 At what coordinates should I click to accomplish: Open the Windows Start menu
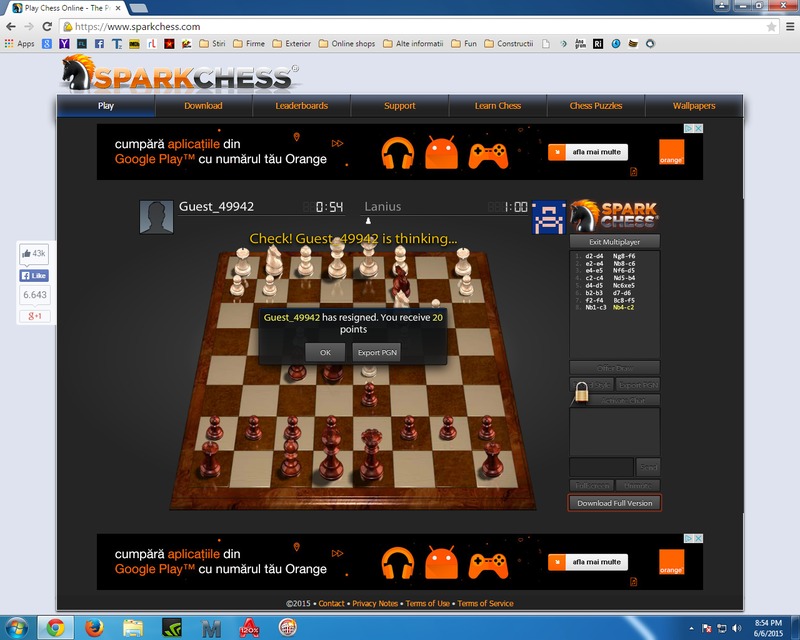point(16,627)
